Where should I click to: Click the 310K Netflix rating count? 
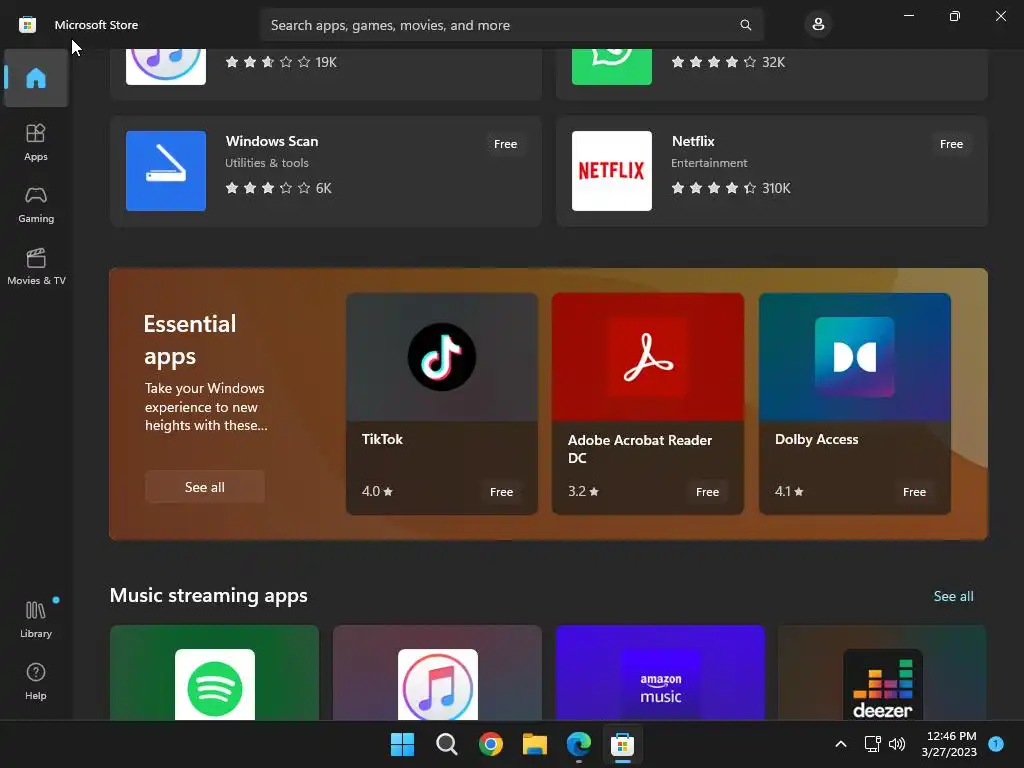click(776, 188)
